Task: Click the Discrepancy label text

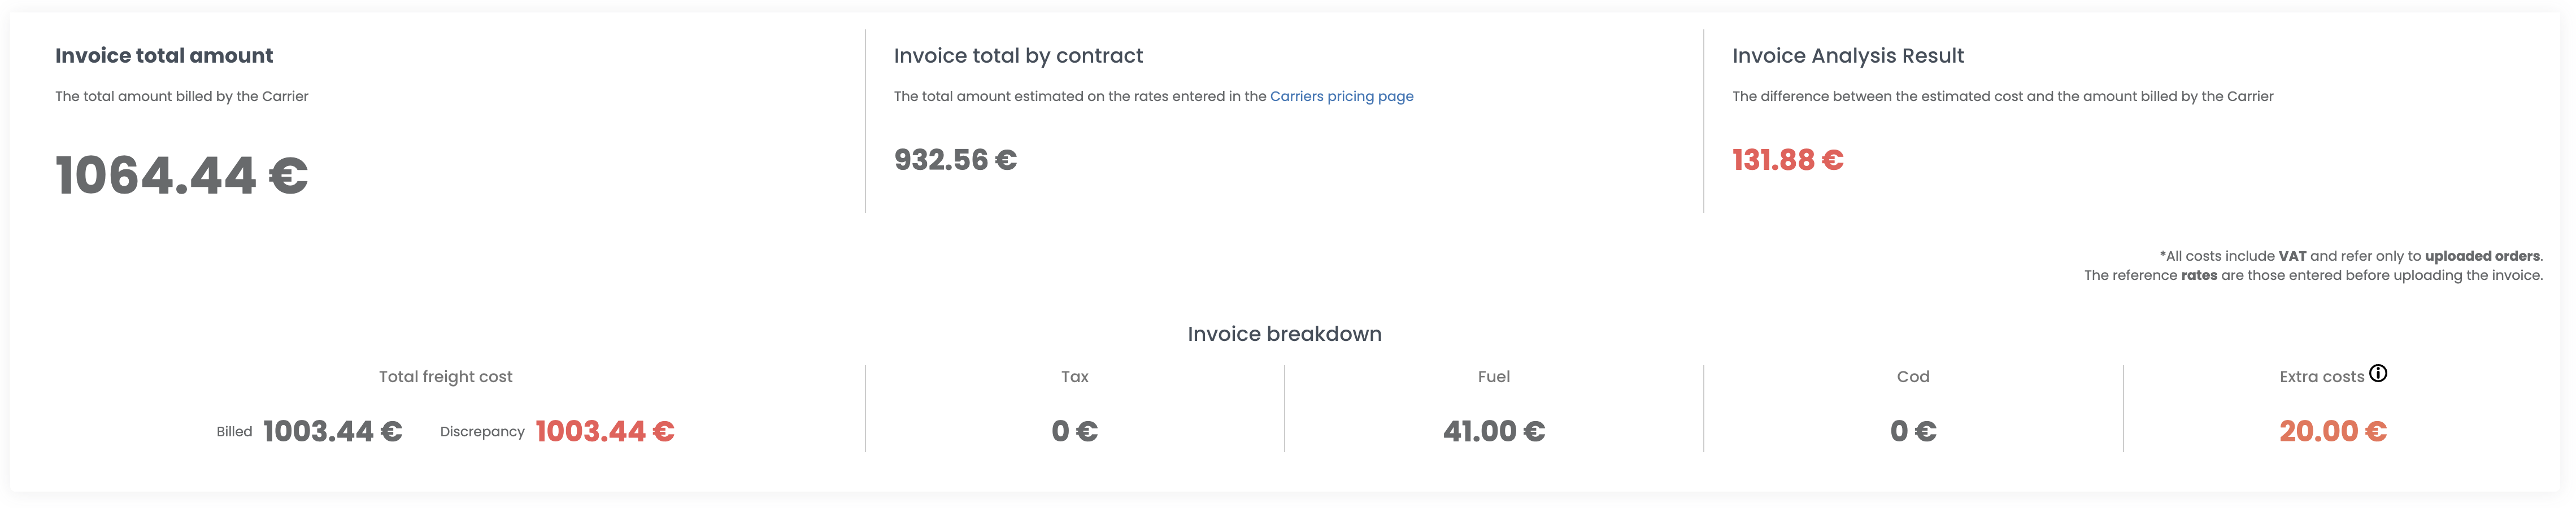Action: [482, 432]
